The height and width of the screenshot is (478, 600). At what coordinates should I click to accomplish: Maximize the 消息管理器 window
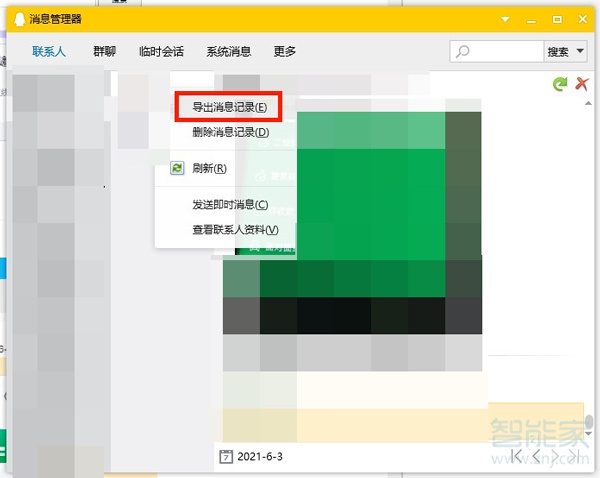pos(557,19)
